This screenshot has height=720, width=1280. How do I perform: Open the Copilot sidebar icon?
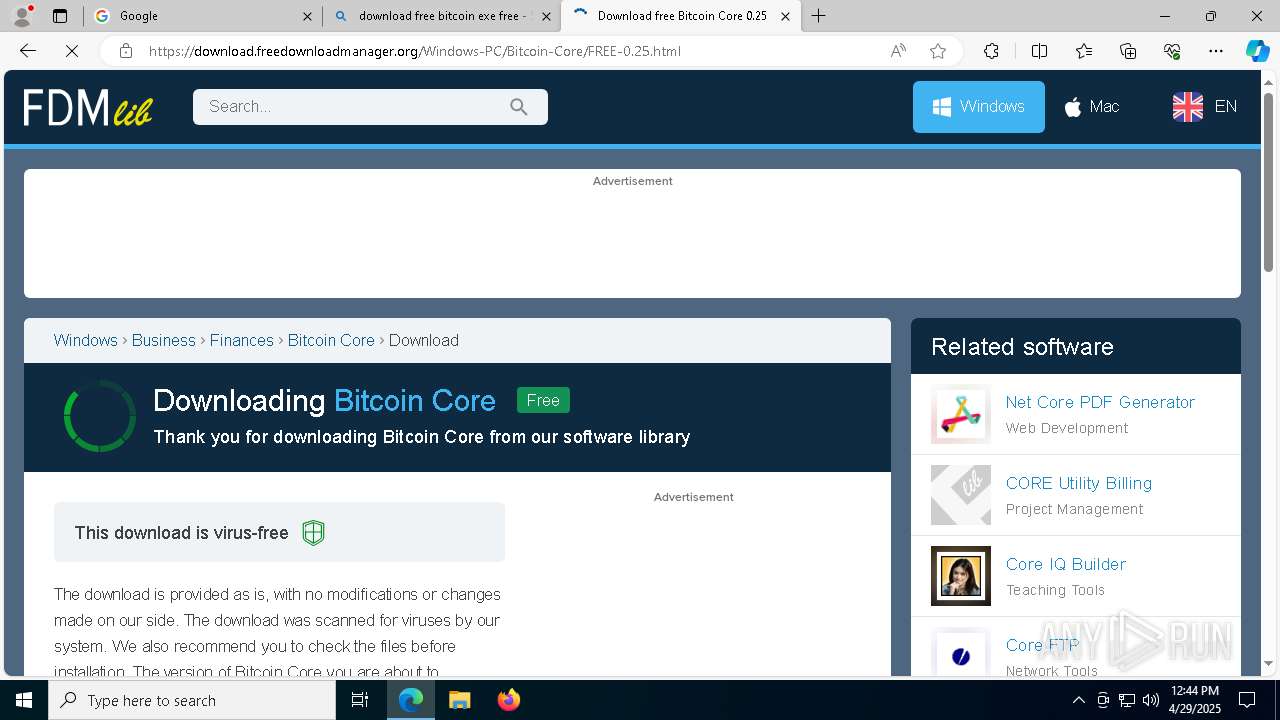[x=1257, y=51]
